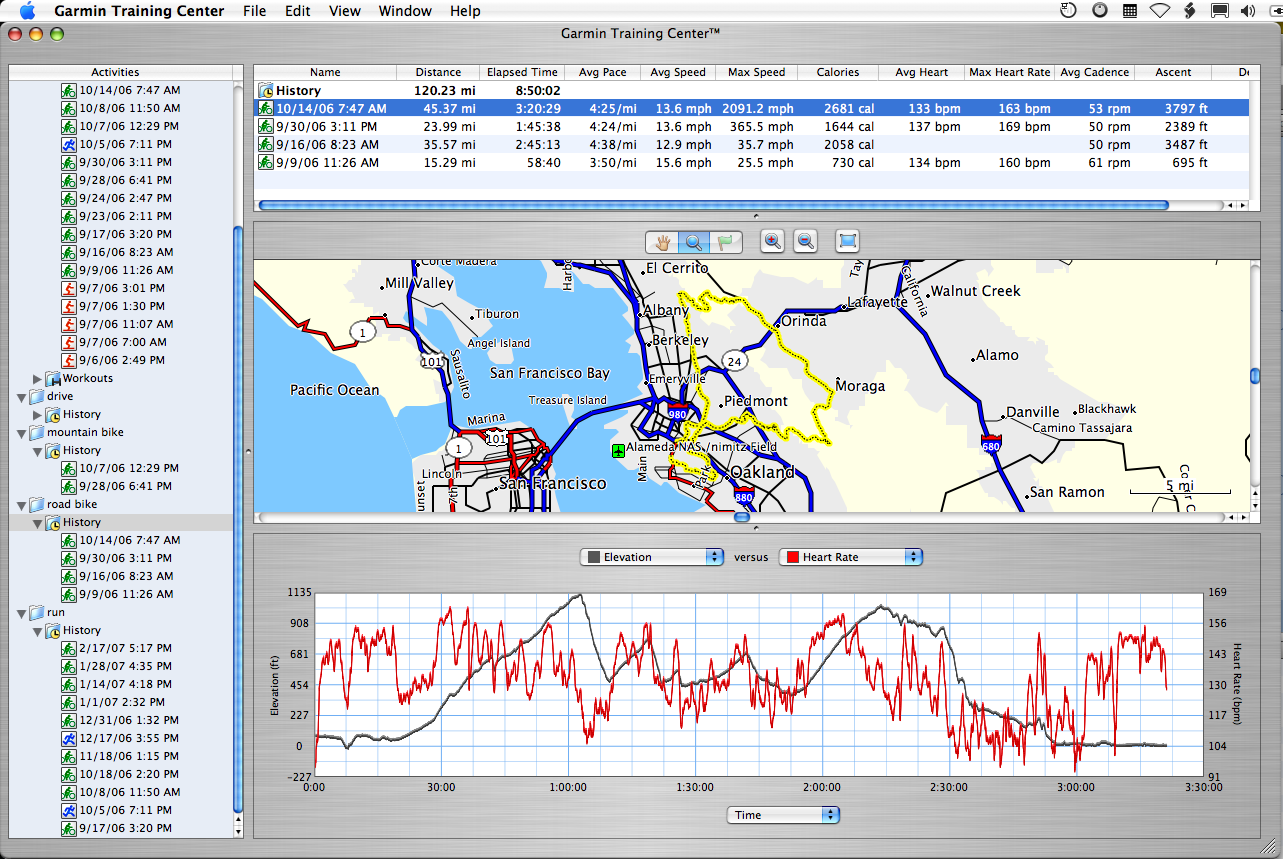Open the Help menu
Viewport: 1283px width, 859px height.
pos(465,11)
